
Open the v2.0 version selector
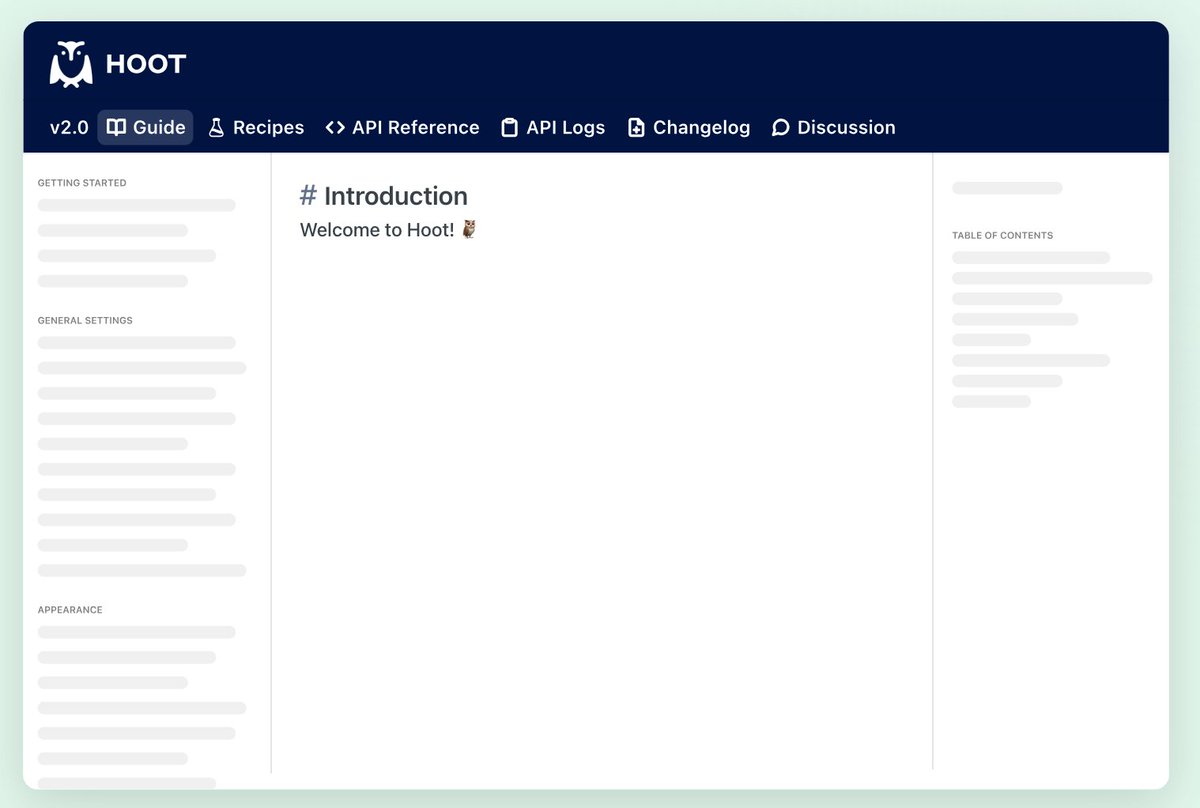(69, 127)
